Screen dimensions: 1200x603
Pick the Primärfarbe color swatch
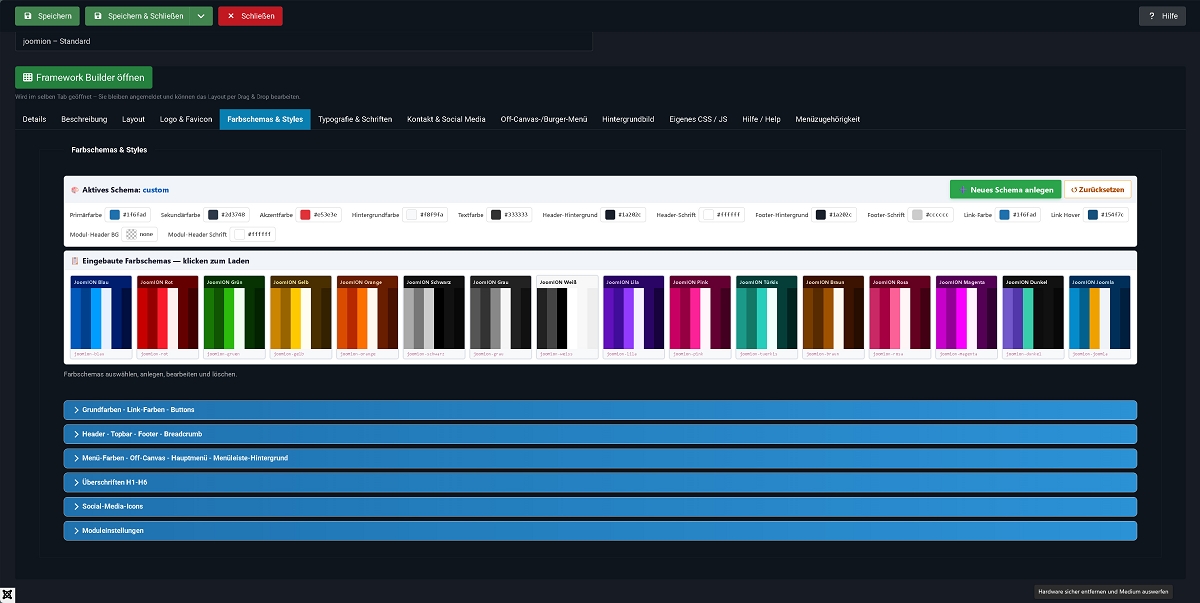(x=115, y=215)
